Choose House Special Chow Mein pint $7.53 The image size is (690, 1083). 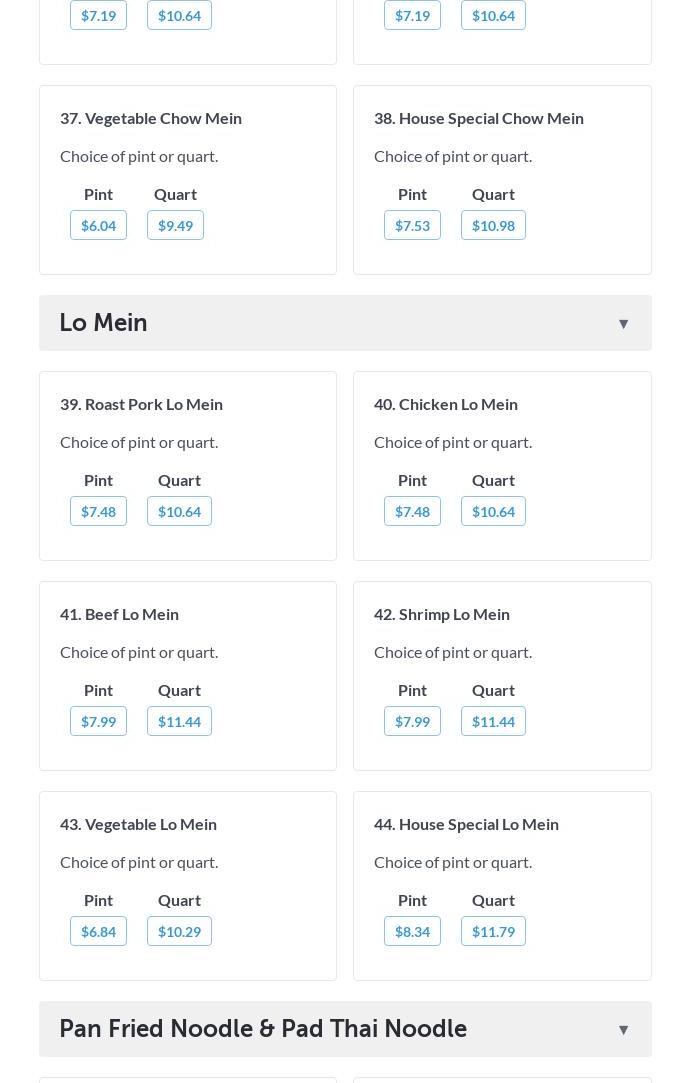412,225
